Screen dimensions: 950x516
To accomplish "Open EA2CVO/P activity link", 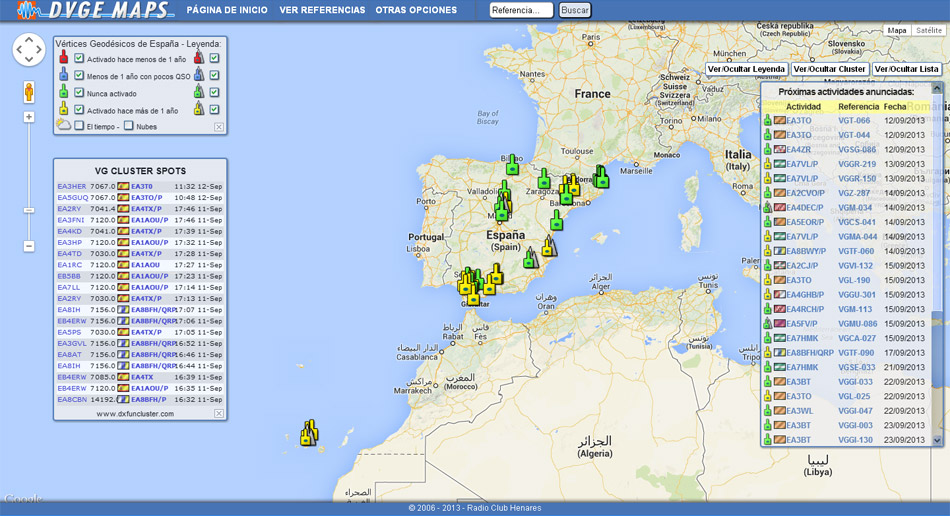I will coord(806,193).
